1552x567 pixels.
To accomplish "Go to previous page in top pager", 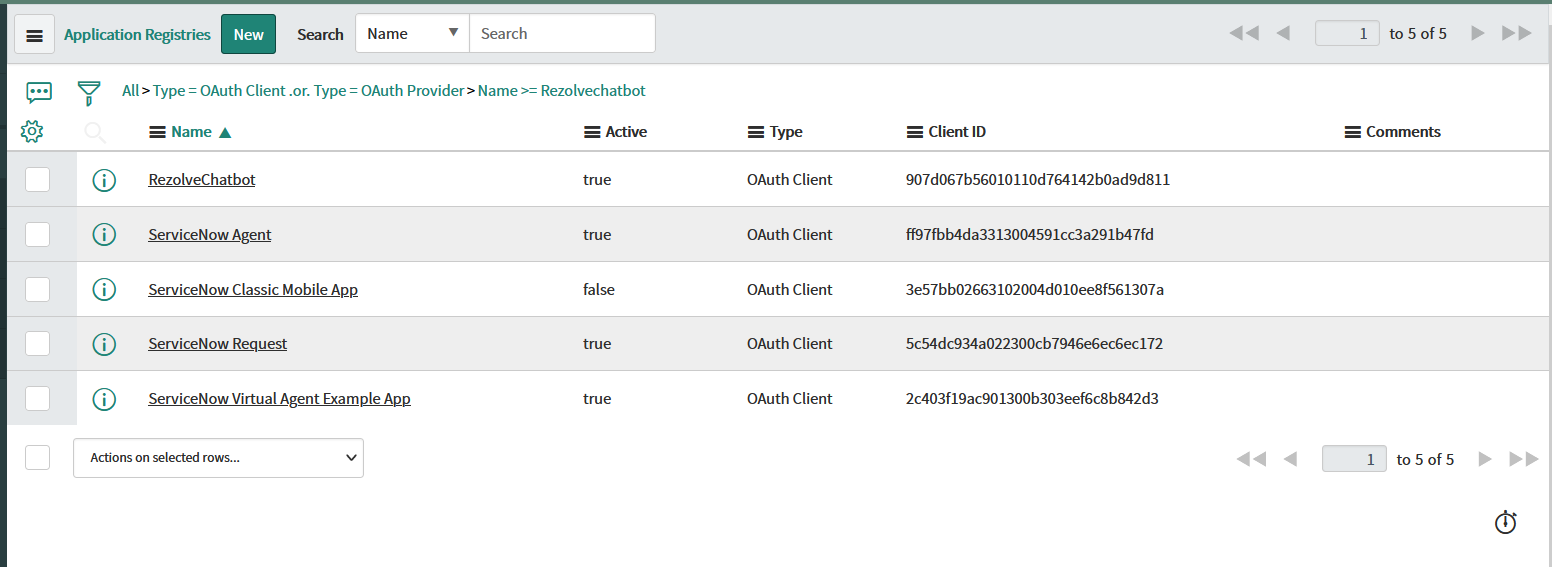I will tap(1283, 33).
